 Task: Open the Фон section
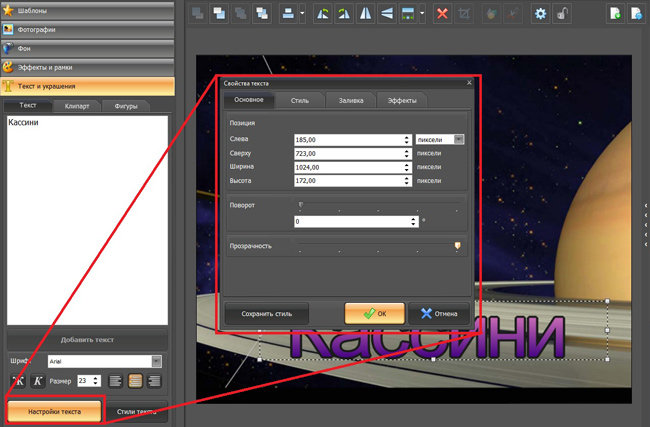[x=87, y=49]
